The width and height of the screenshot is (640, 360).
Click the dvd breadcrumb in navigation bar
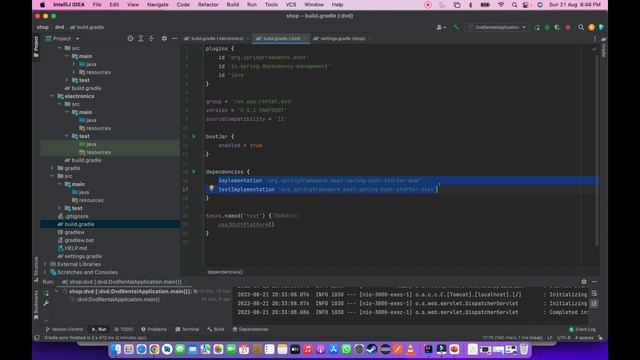point(60,27)
